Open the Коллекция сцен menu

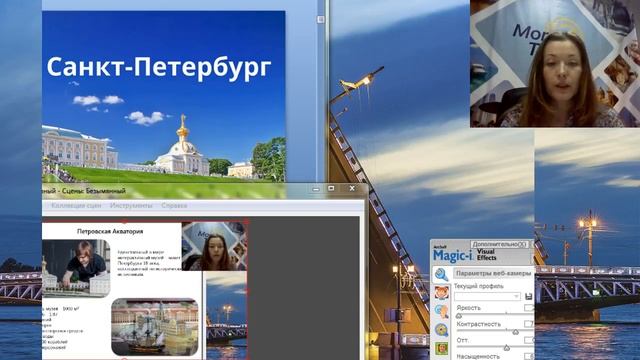pyautogui.click(x=76, y=205)
